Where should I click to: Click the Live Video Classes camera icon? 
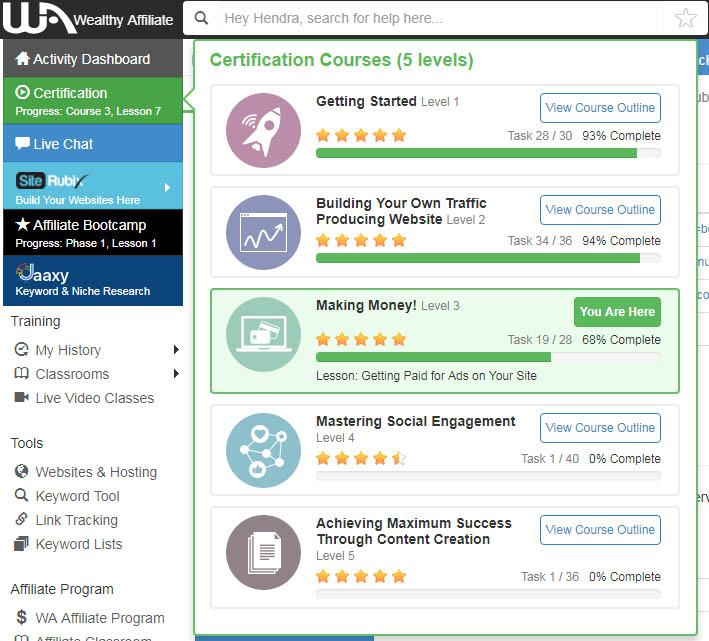[21, 397]
